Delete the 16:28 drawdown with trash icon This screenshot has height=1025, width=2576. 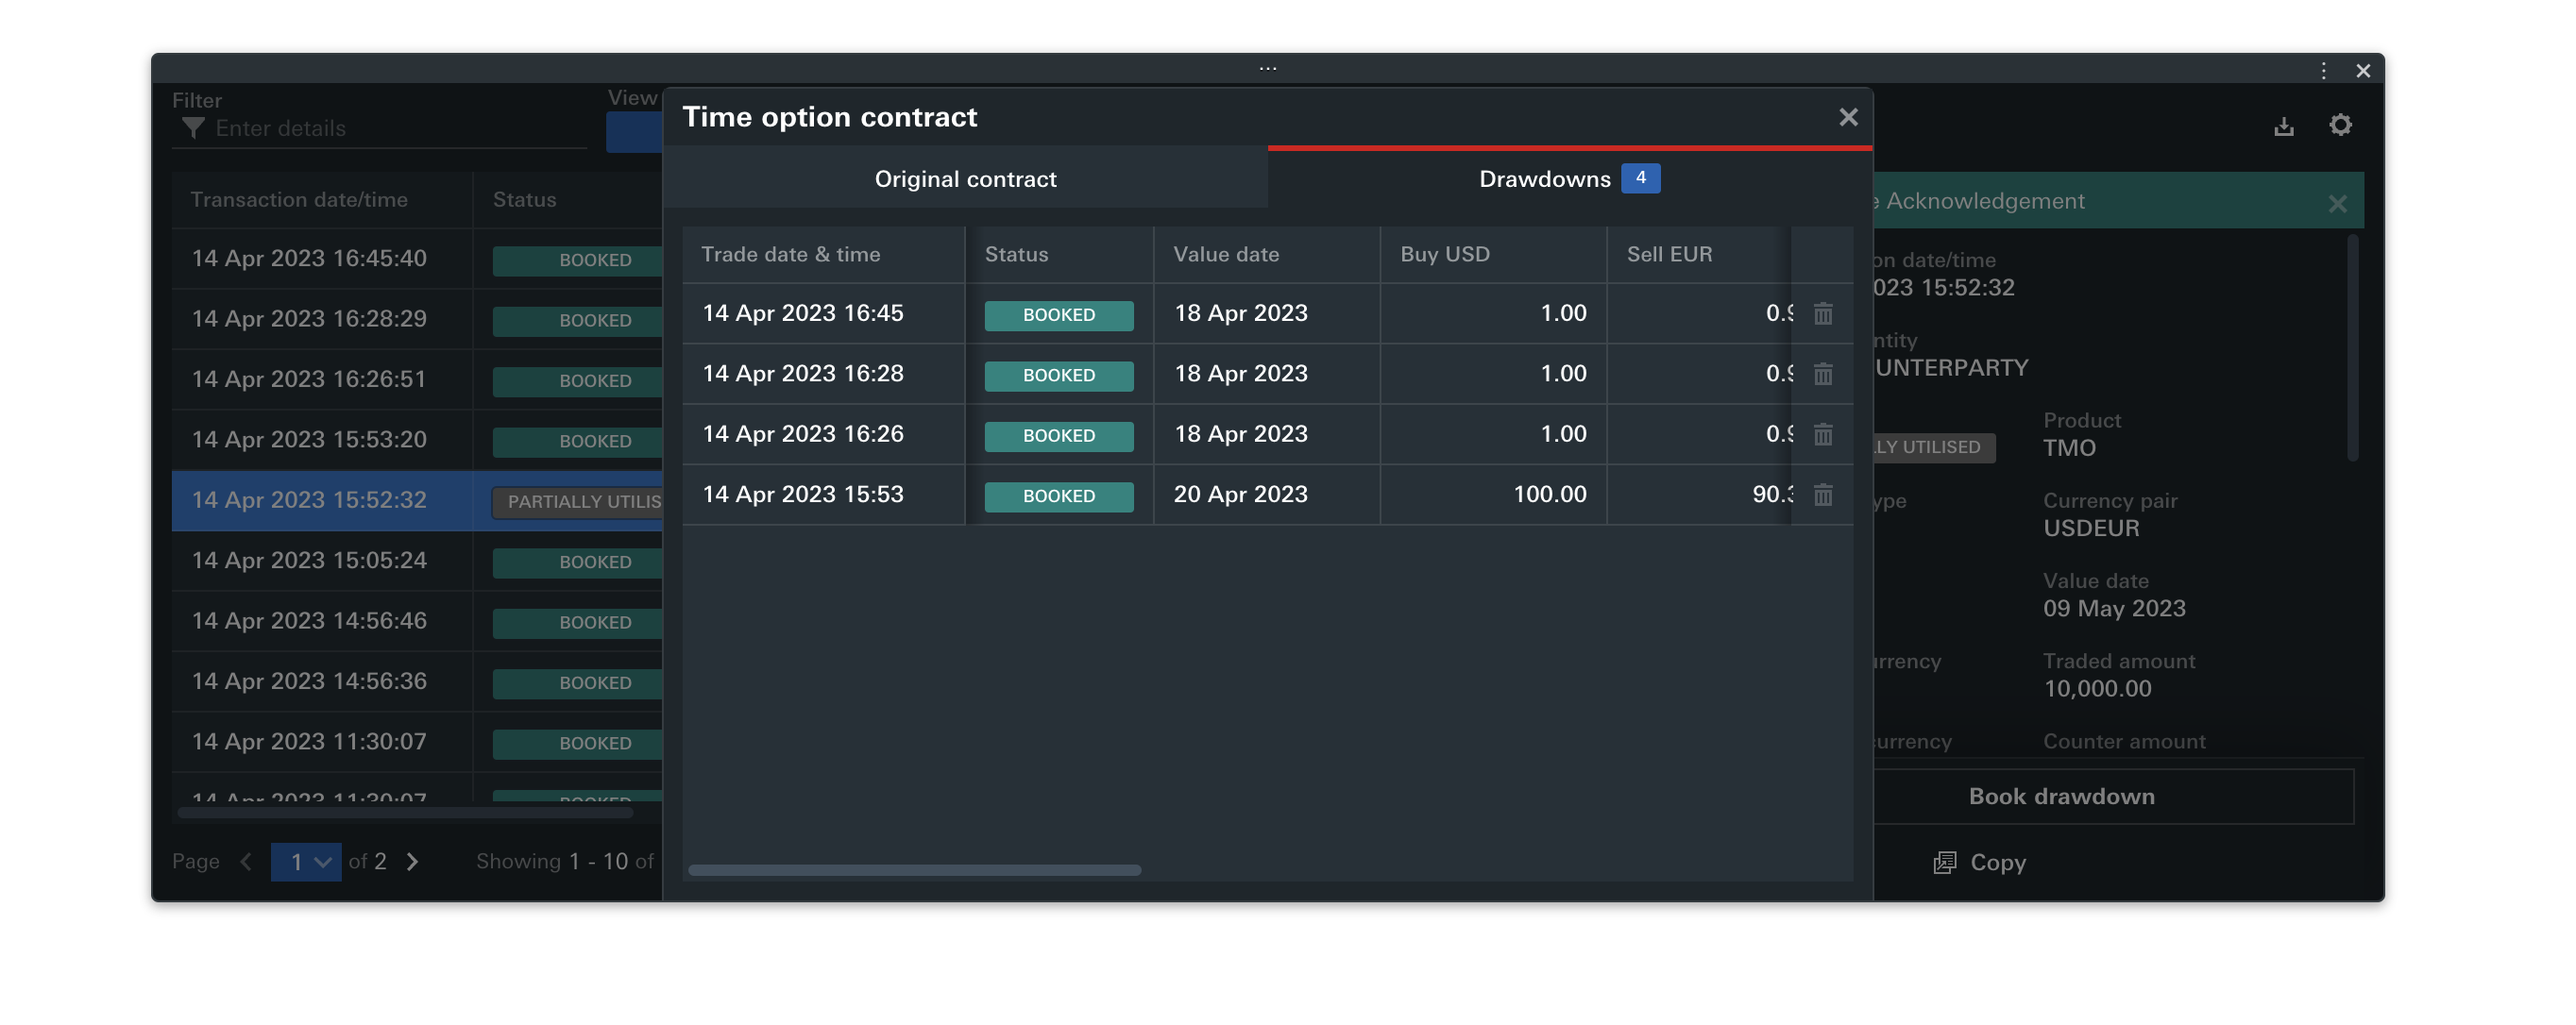[1822, 374]
